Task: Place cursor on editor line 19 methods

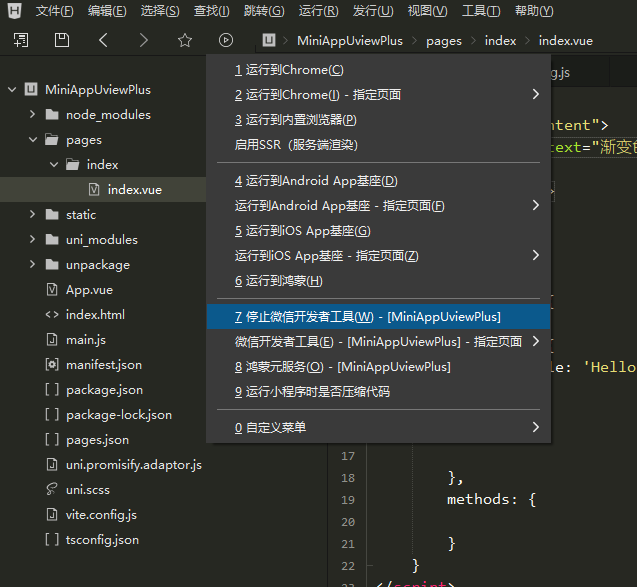Action: click(482, 499)
